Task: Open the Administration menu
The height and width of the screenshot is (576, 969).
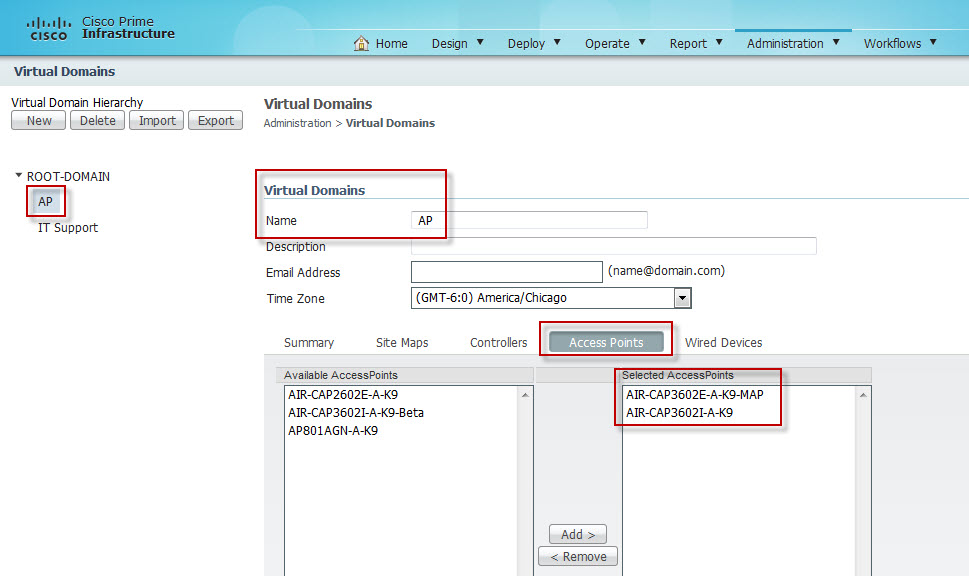Action: 785,44
